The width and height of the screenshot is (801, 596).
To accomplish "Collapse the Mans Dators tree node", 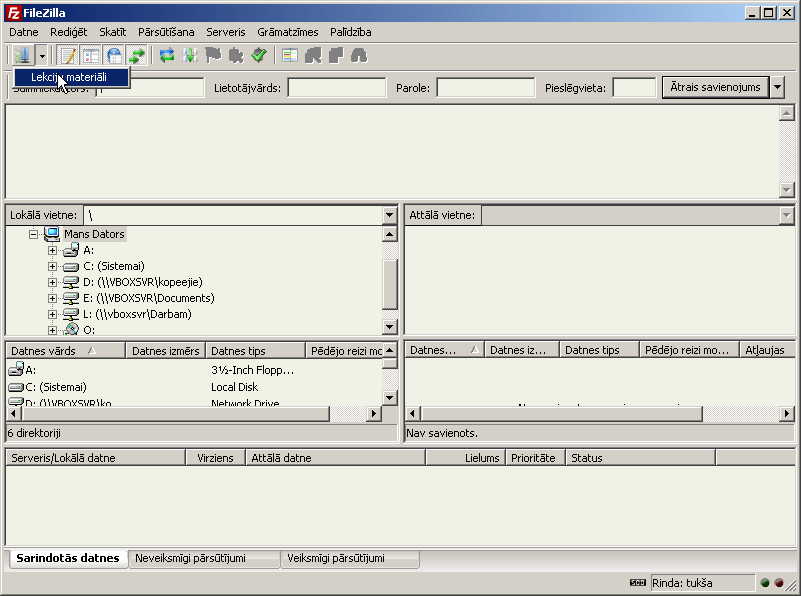I will point(34,234).
